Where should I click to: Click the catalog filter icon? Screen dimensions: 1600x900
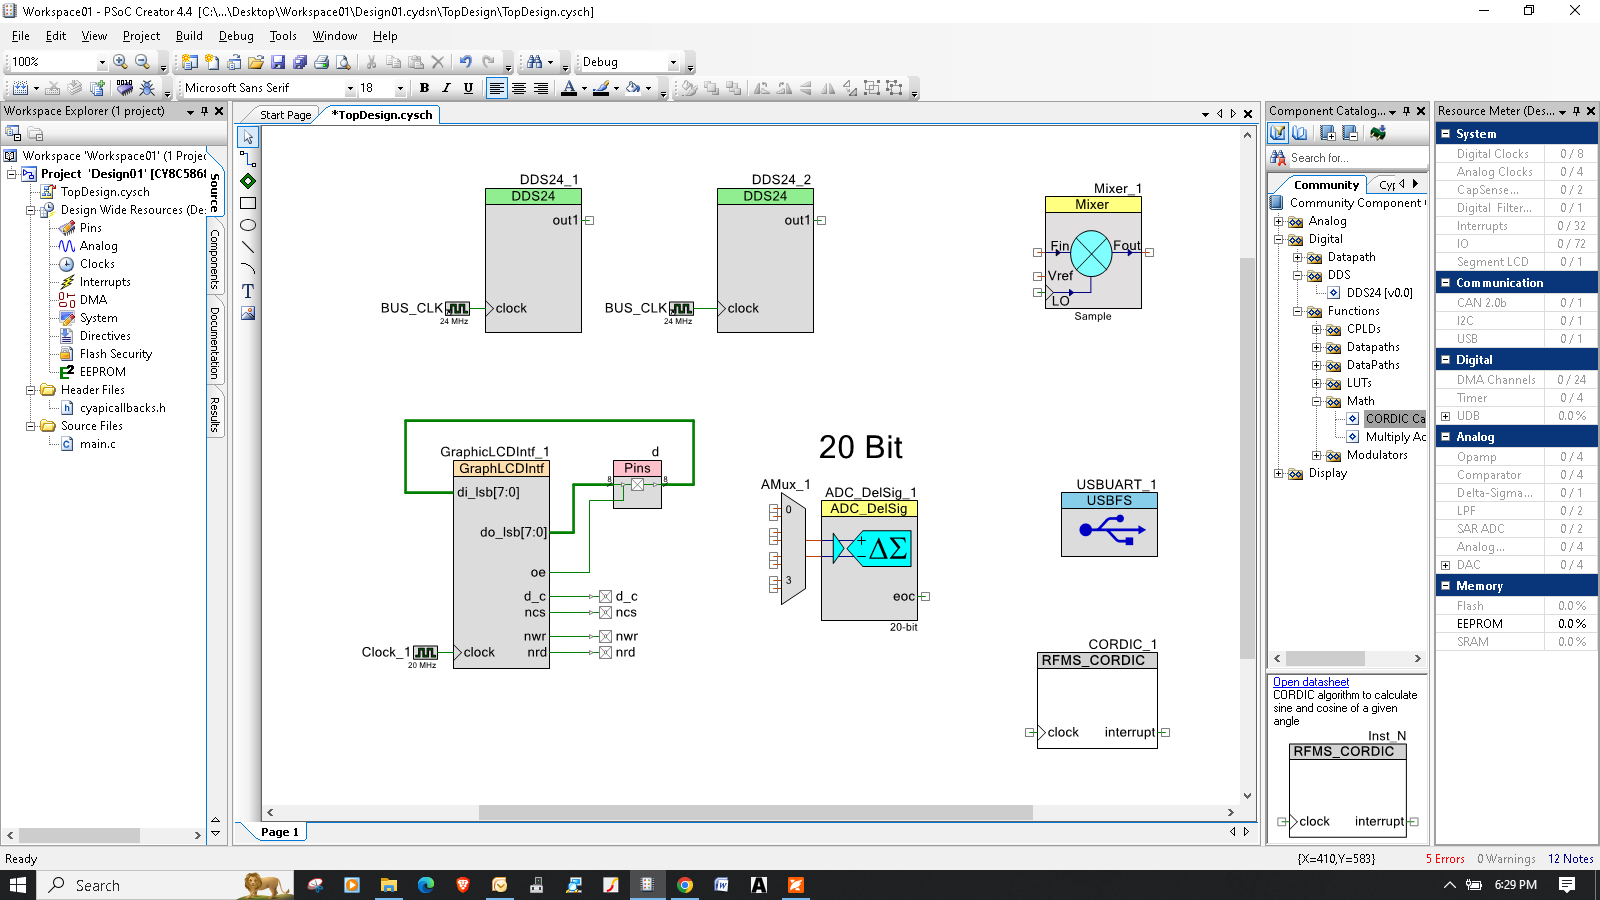pos(1278,133)
